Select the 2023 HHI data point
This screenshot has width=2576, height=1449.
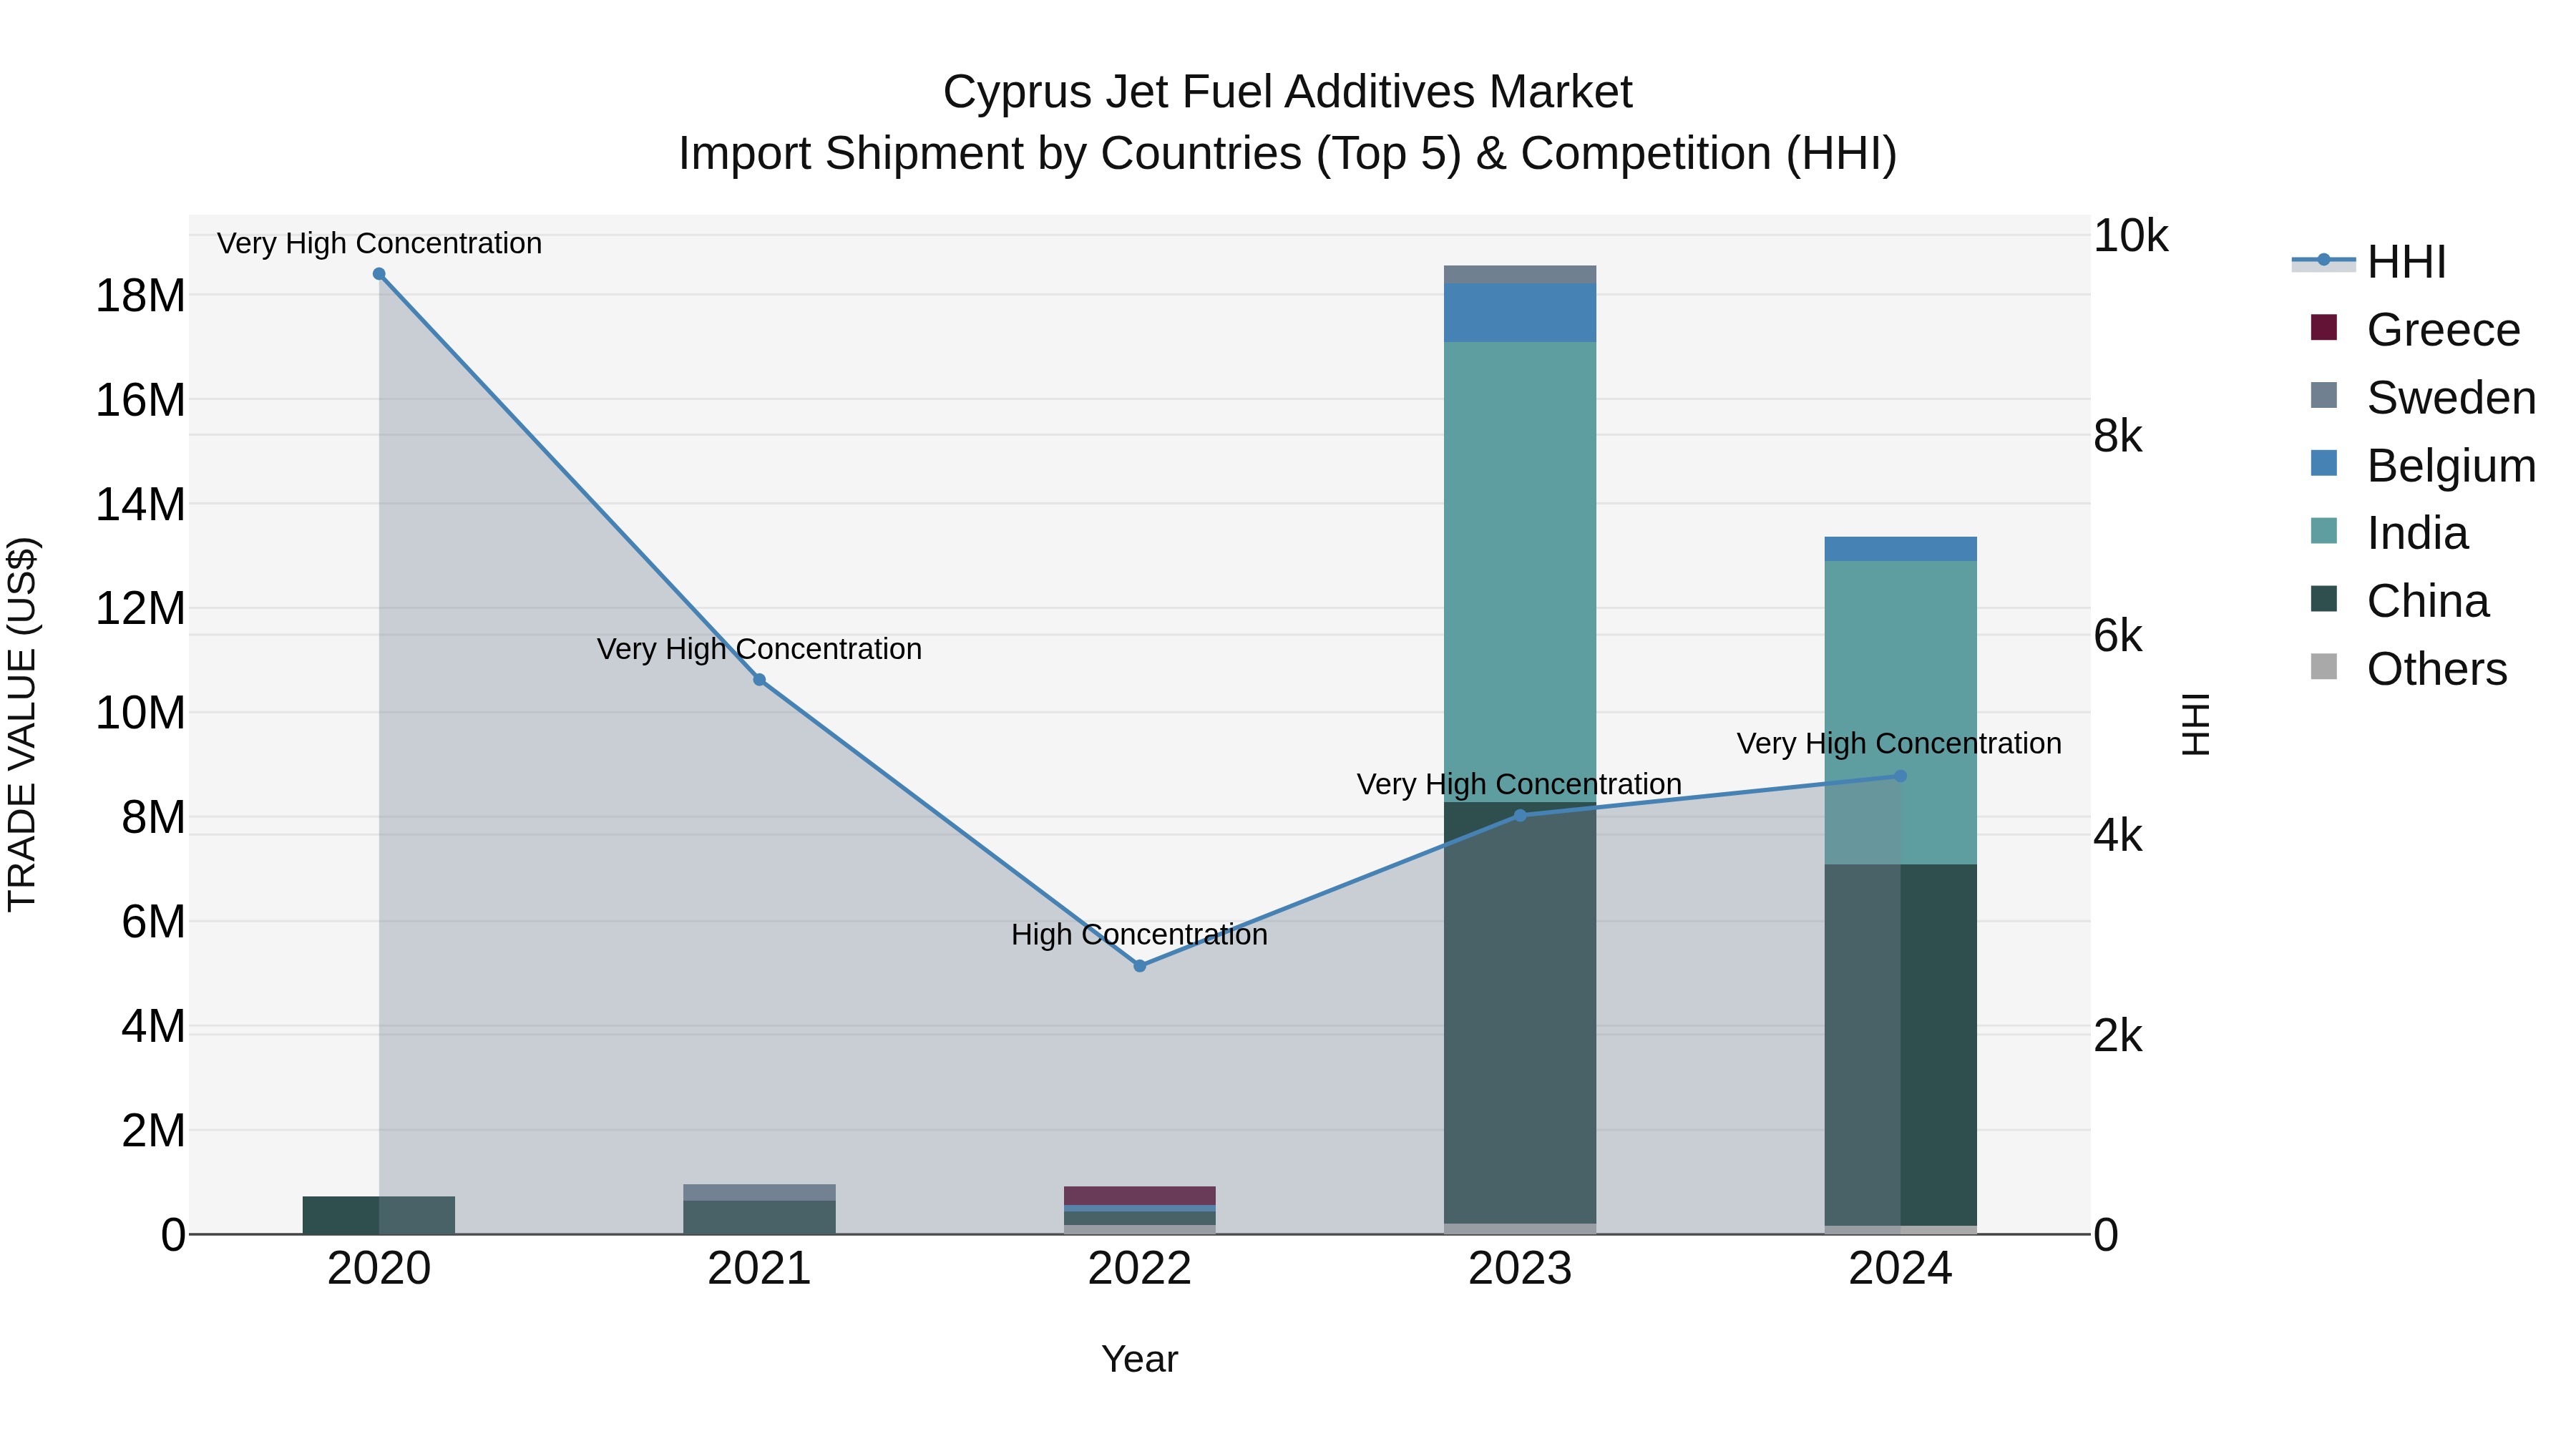[1520, 816]
